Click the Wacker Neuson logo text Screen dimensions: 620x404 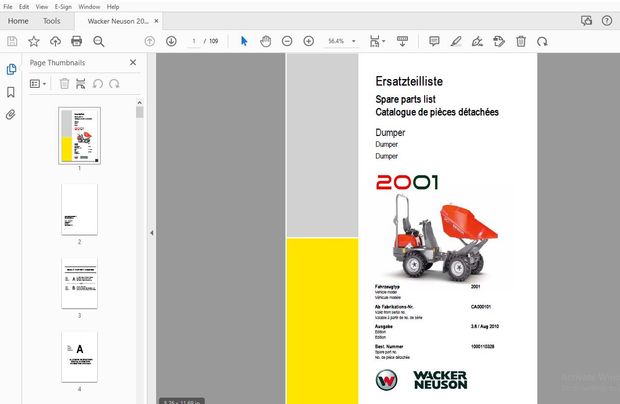tap(440, 380)
